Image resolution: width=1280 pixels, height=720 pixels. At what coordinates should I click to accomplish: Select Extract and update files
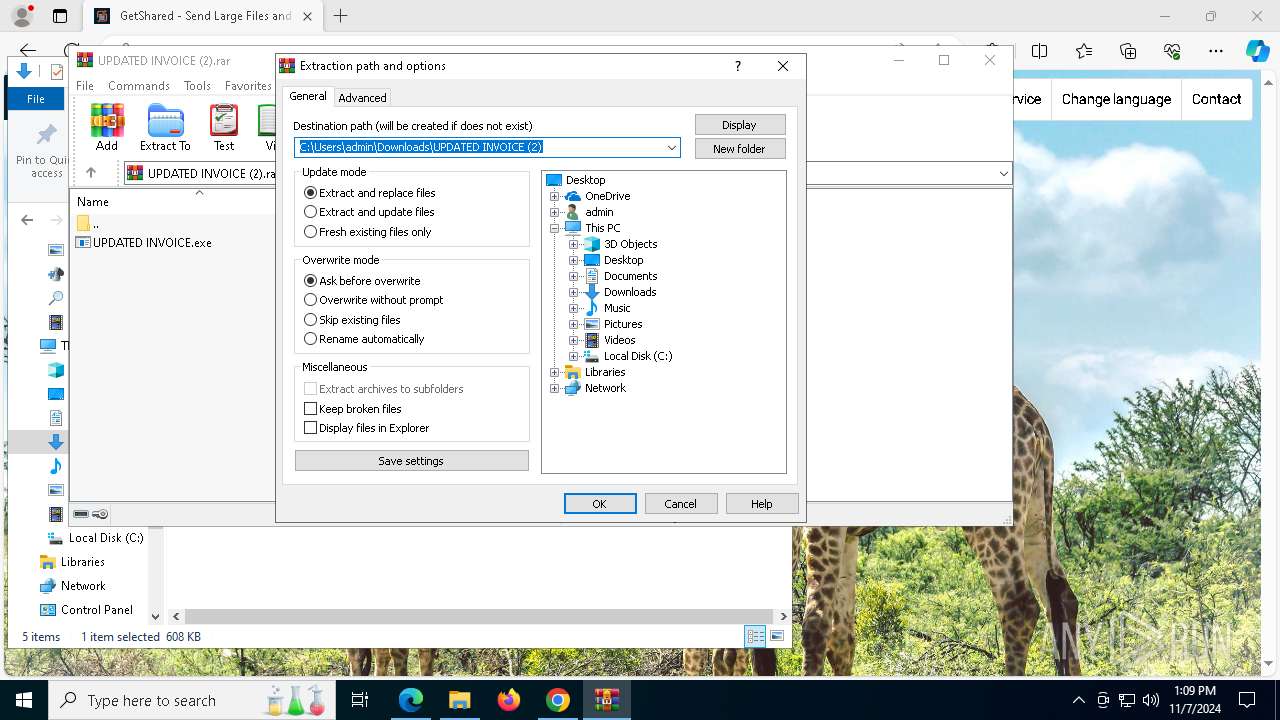[369, 212]
